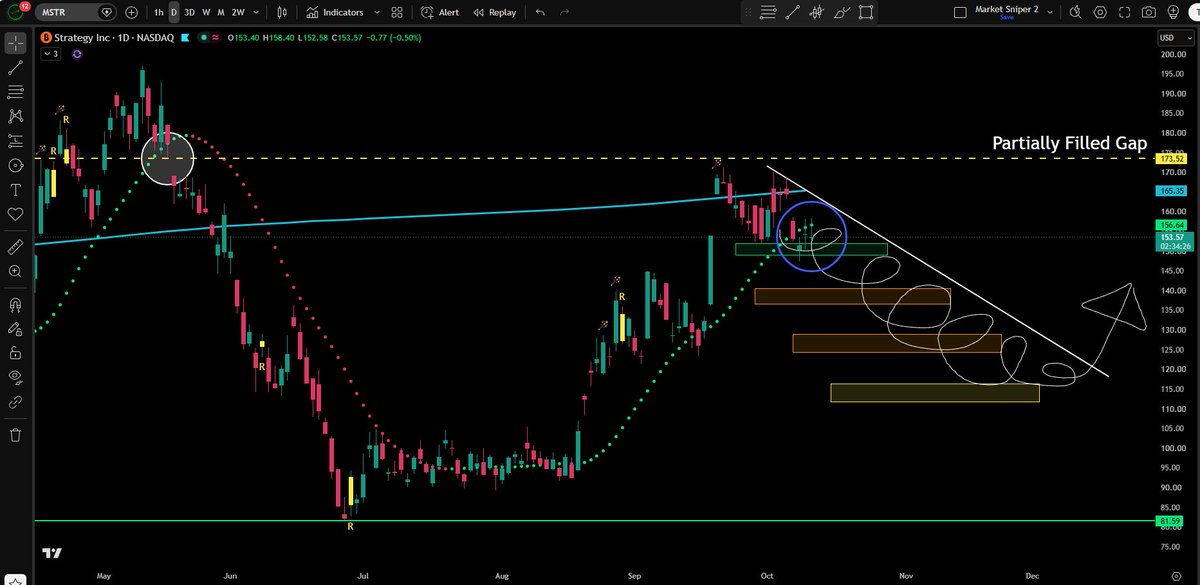Open chart settings hexagon icon

[1100, 12]
